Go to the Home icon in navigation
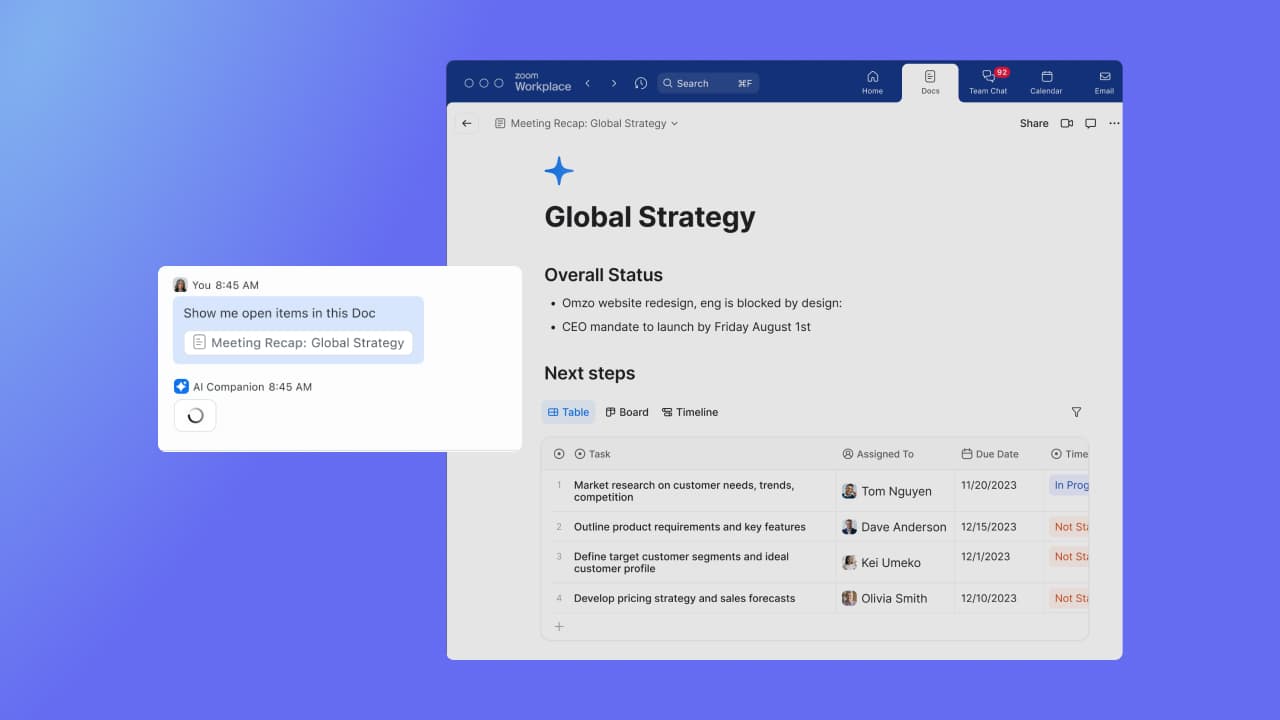Viewport: 1280px width, 720px height. (872, 82)
